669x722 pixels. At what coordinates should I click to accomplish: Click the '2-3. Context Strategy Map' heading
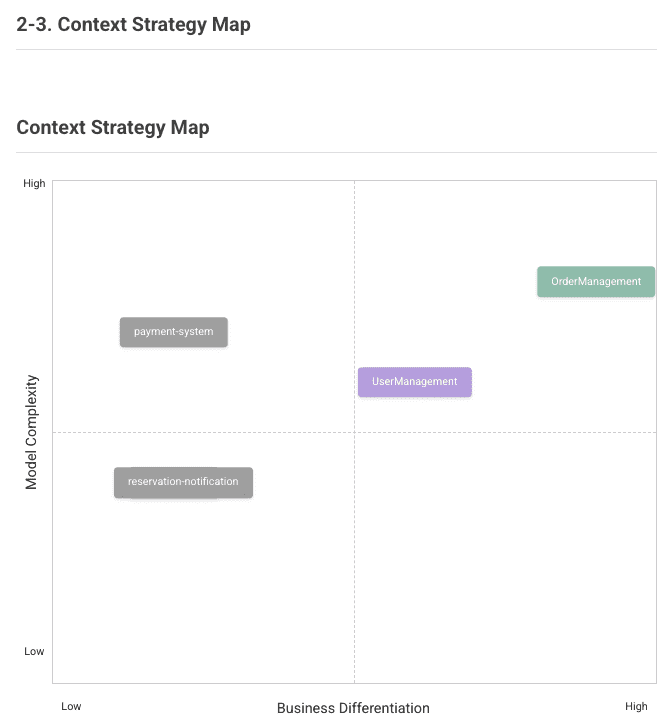(x=133, y=24)
